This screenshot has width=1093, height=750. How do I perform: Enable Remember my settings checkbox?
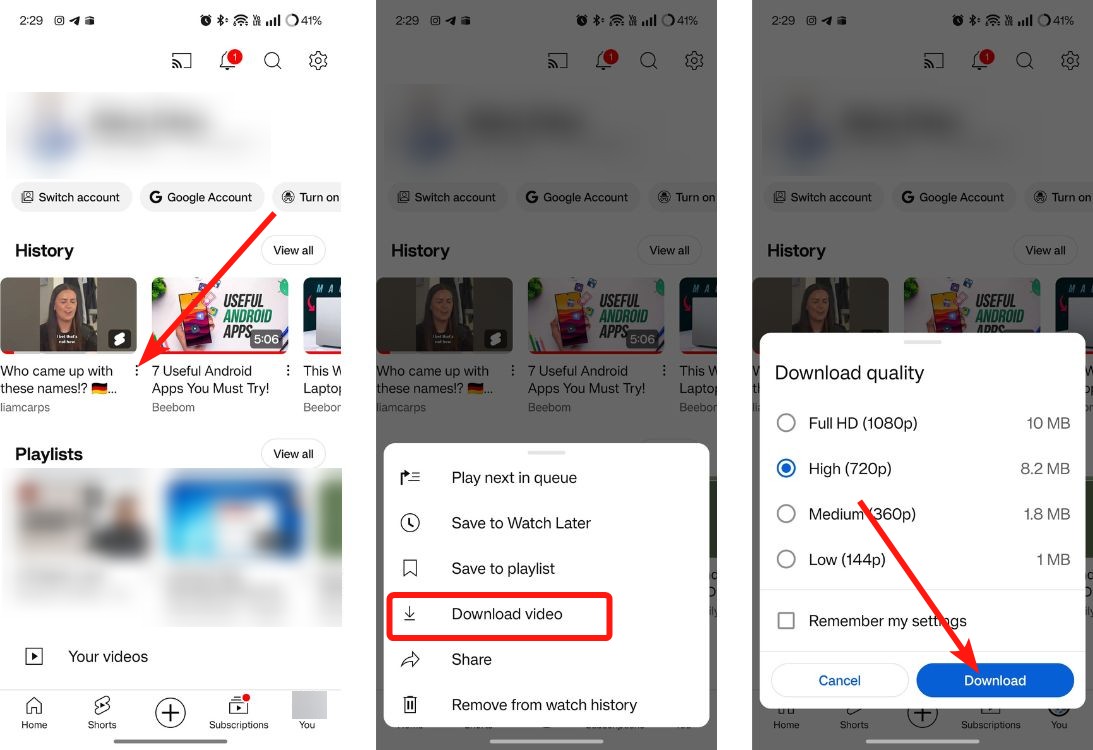click(x=786, y=620)
